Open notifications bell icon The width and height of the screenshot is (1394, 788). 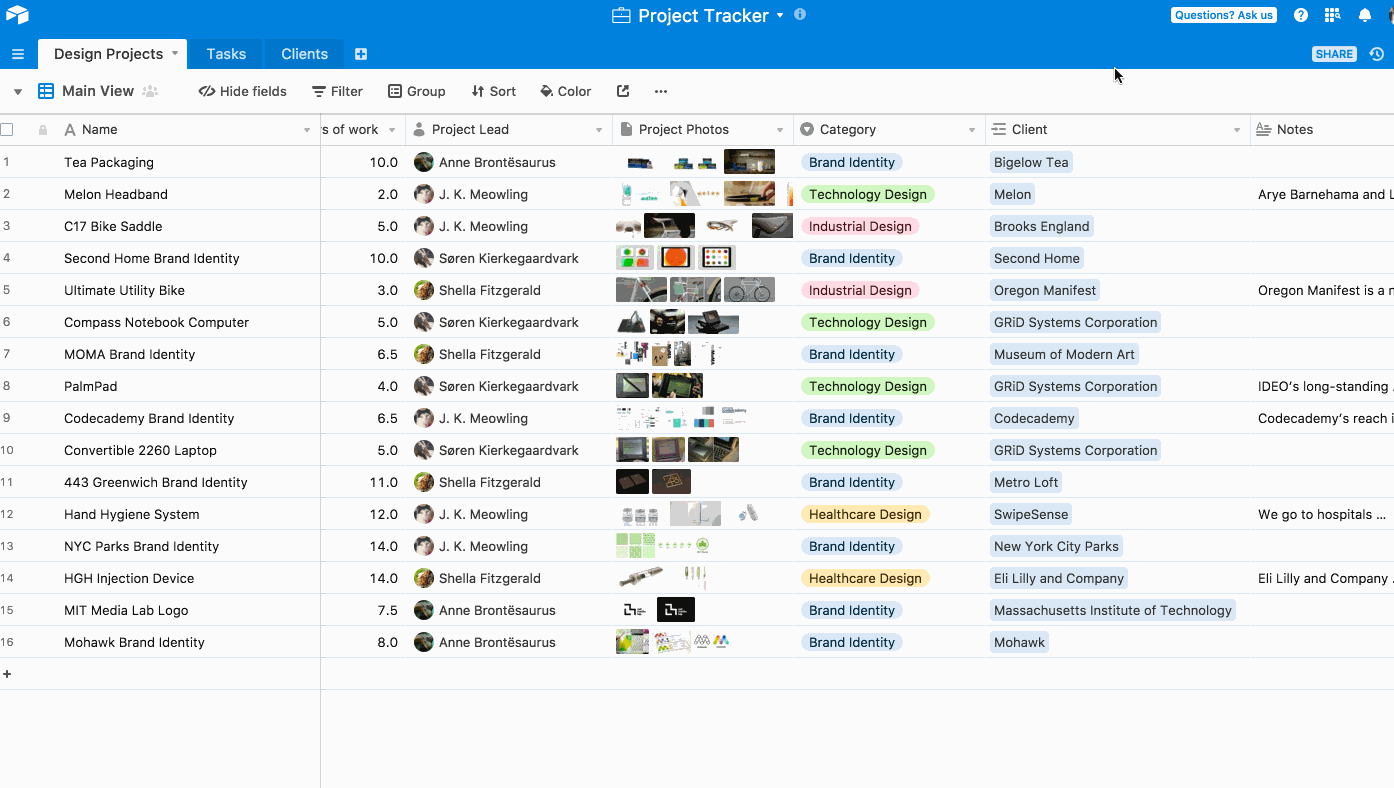click(x=1365, y=15)
